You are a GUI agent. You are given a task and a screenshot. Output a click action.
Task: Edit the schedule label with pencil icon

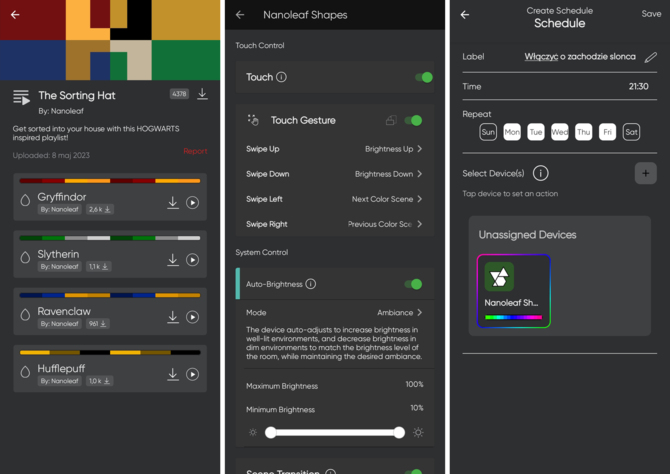click(650, 57)
